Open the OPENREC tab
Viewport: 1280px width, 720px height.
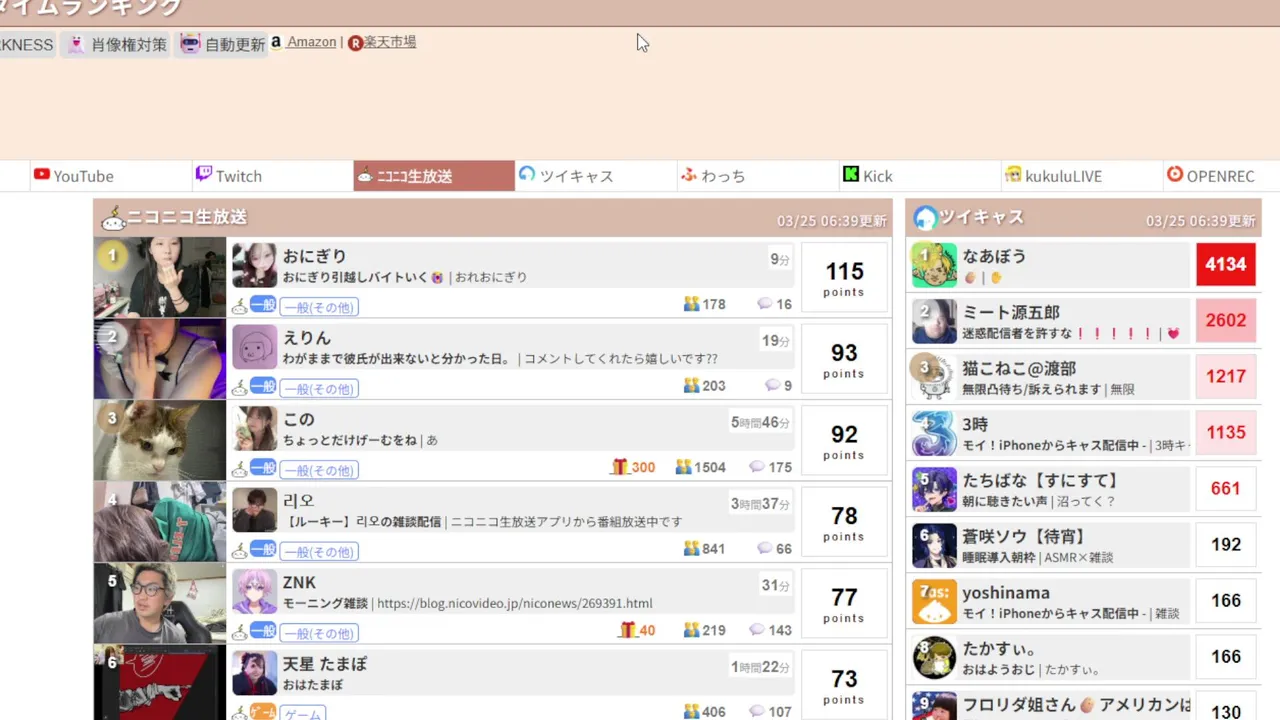[x=1222, y=176]
